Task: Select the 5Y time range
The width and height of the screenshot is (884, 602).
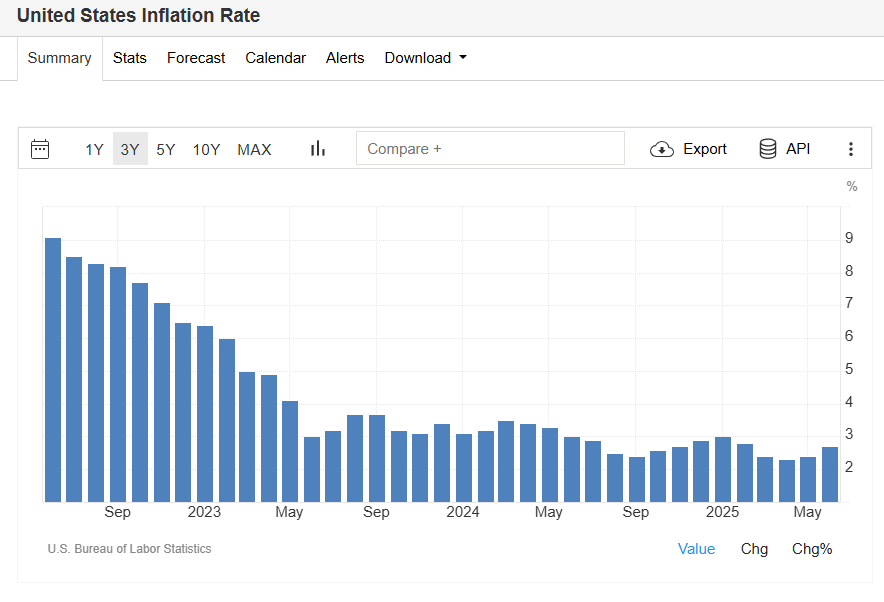Action: (x=166, y=149)
